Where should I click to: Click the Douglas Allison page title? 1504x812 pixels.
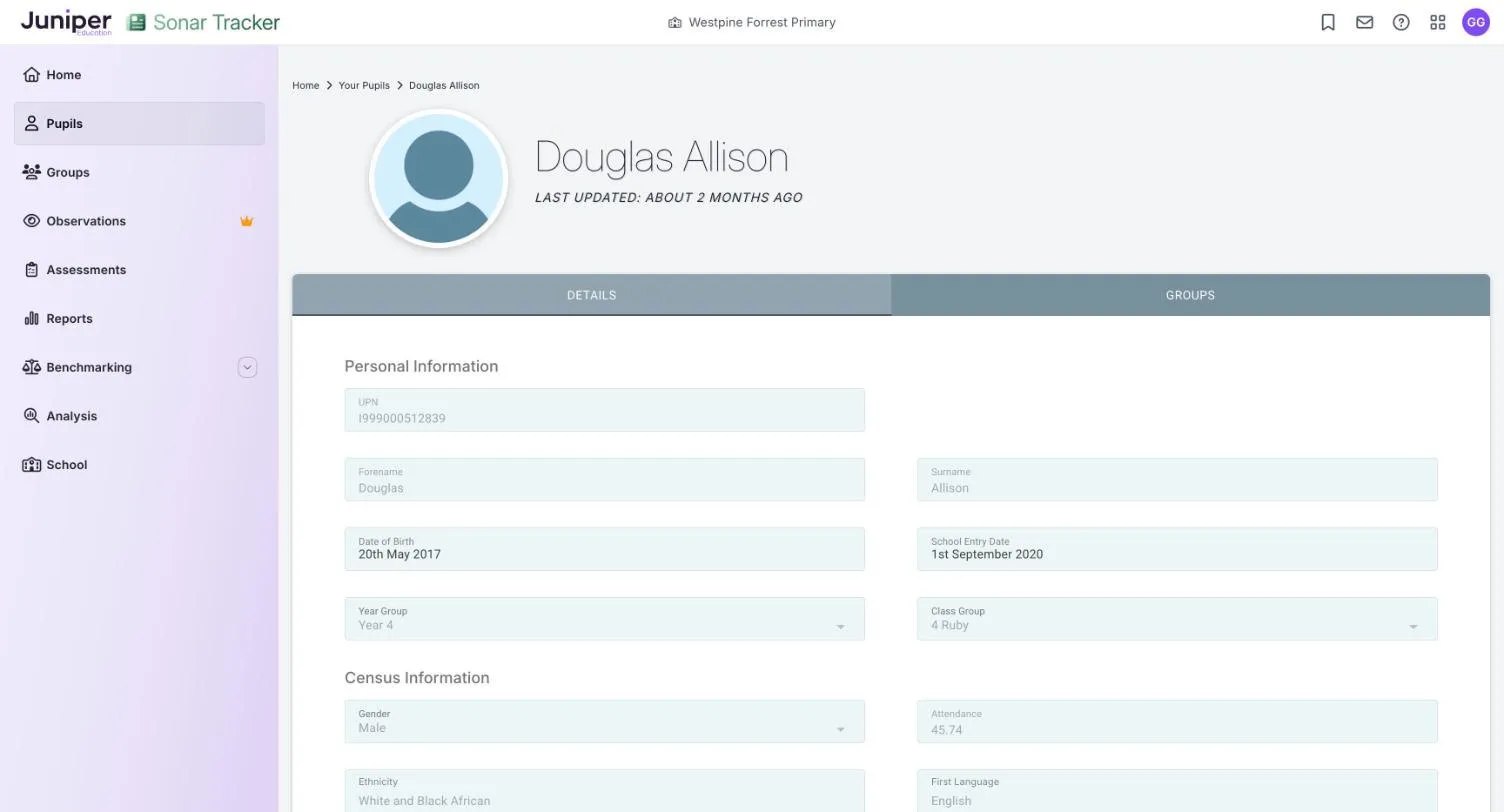662,157
